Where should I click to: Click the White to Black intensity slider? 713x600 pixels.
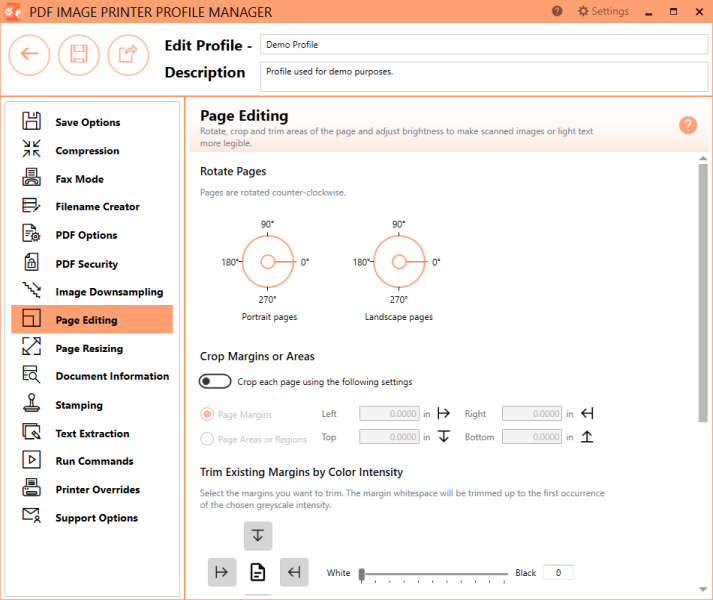point(434,574)
